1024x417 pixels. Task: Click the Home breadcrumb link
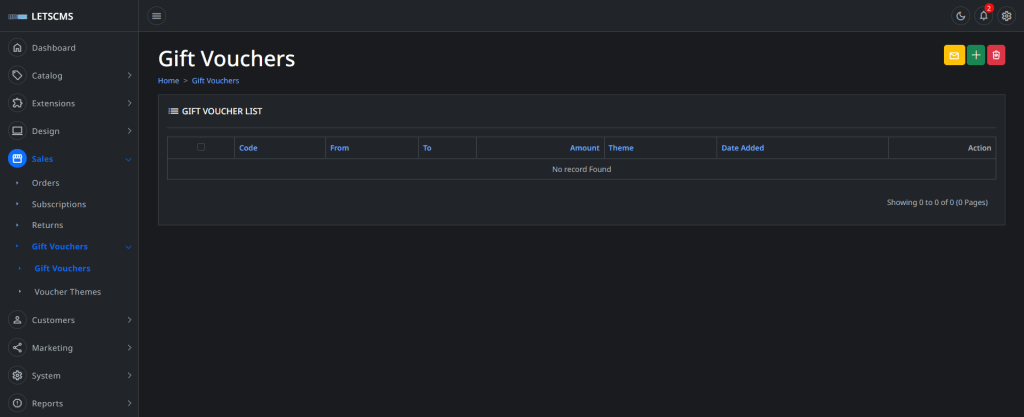(168, 81)
